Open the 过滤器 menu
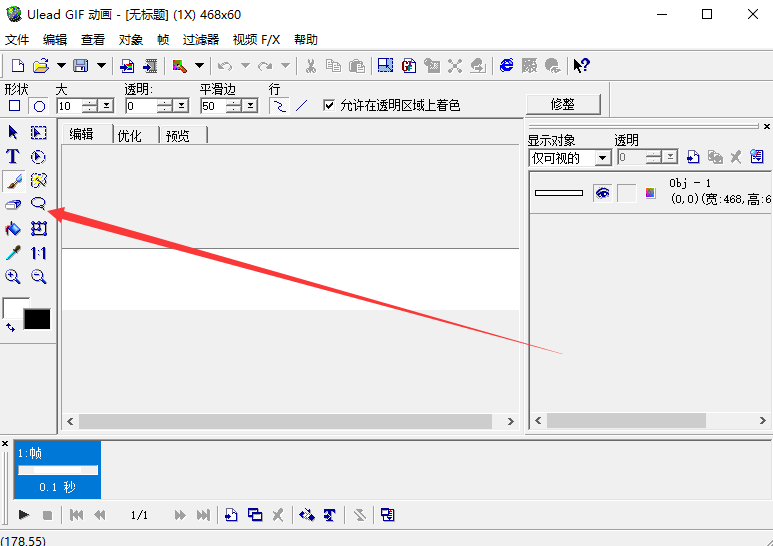Image resolution: width=773 pixels, height=546 pixels. 200,40
